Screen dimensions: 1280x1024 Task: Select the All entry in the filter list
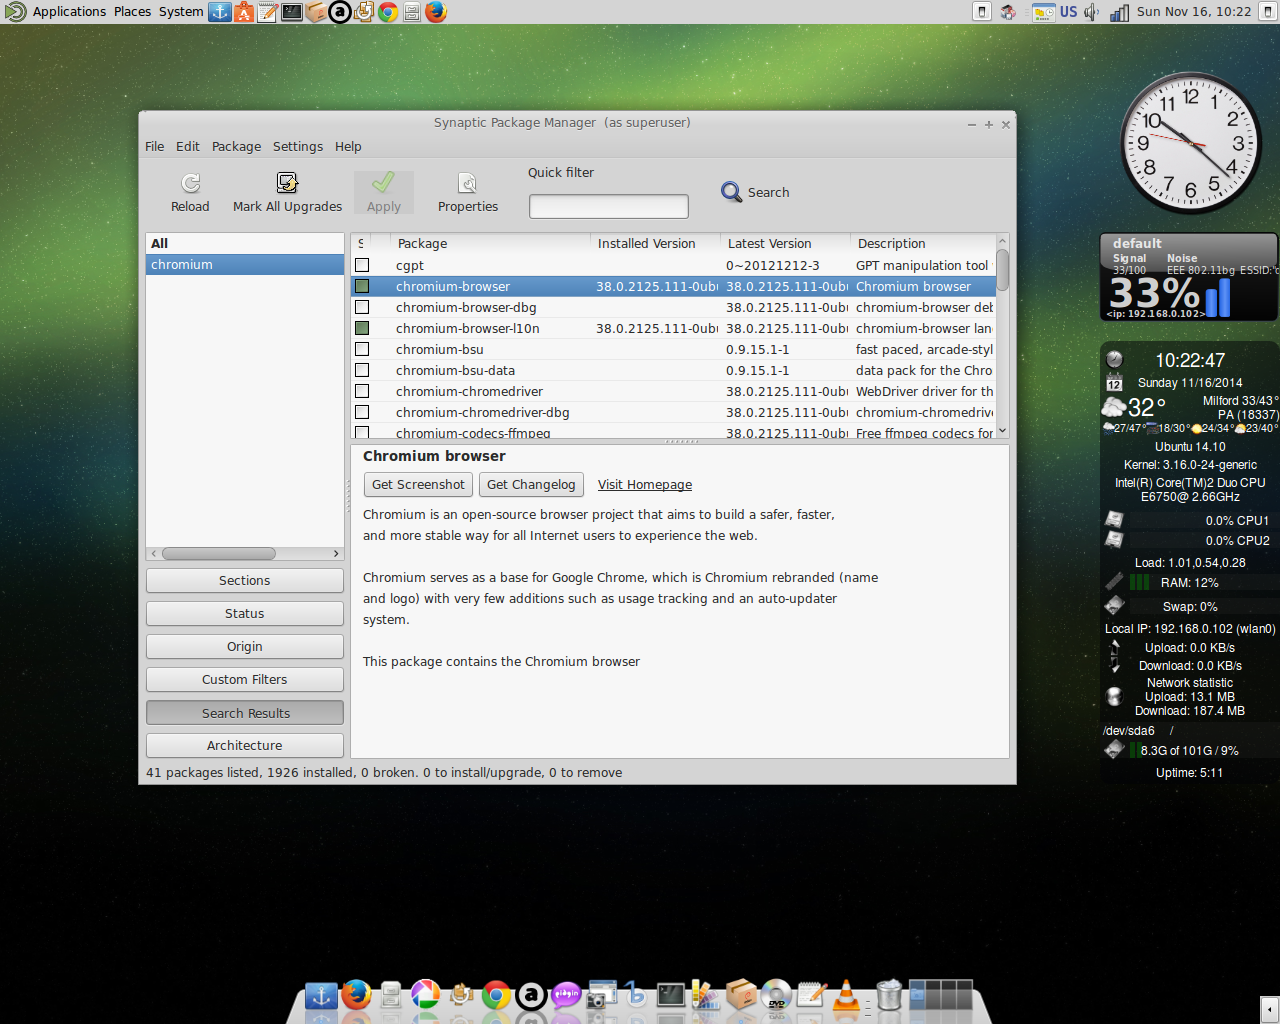click(245, 243)
